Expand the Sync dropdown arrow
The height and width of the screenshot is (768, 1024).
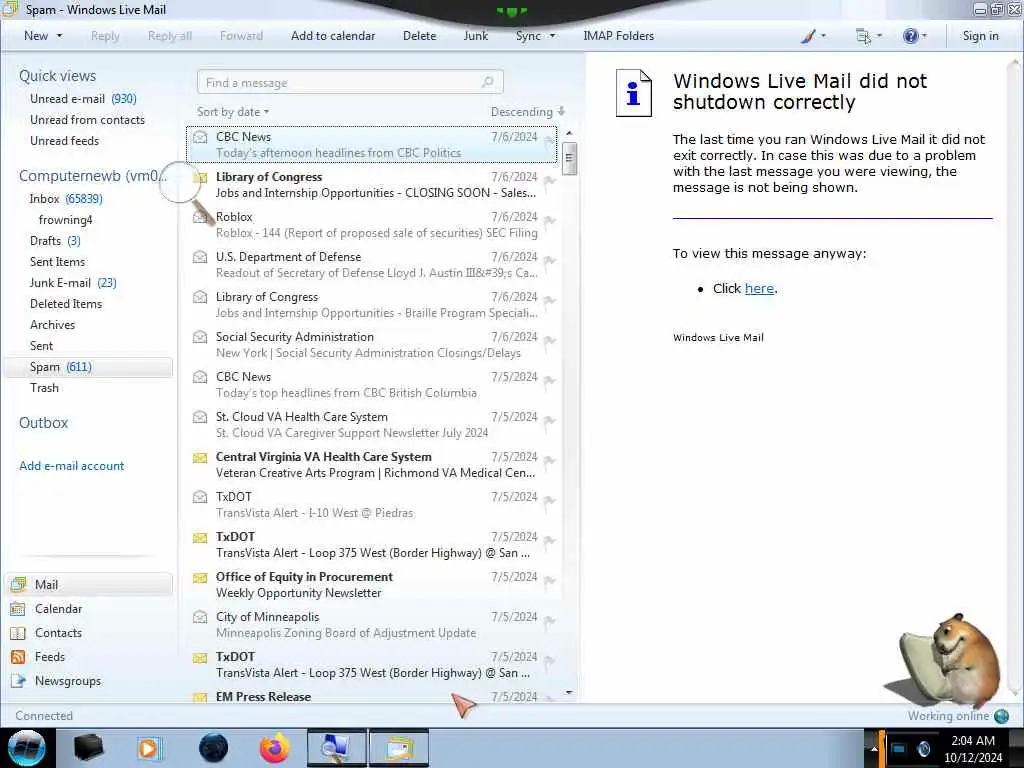tap(552, 36)
